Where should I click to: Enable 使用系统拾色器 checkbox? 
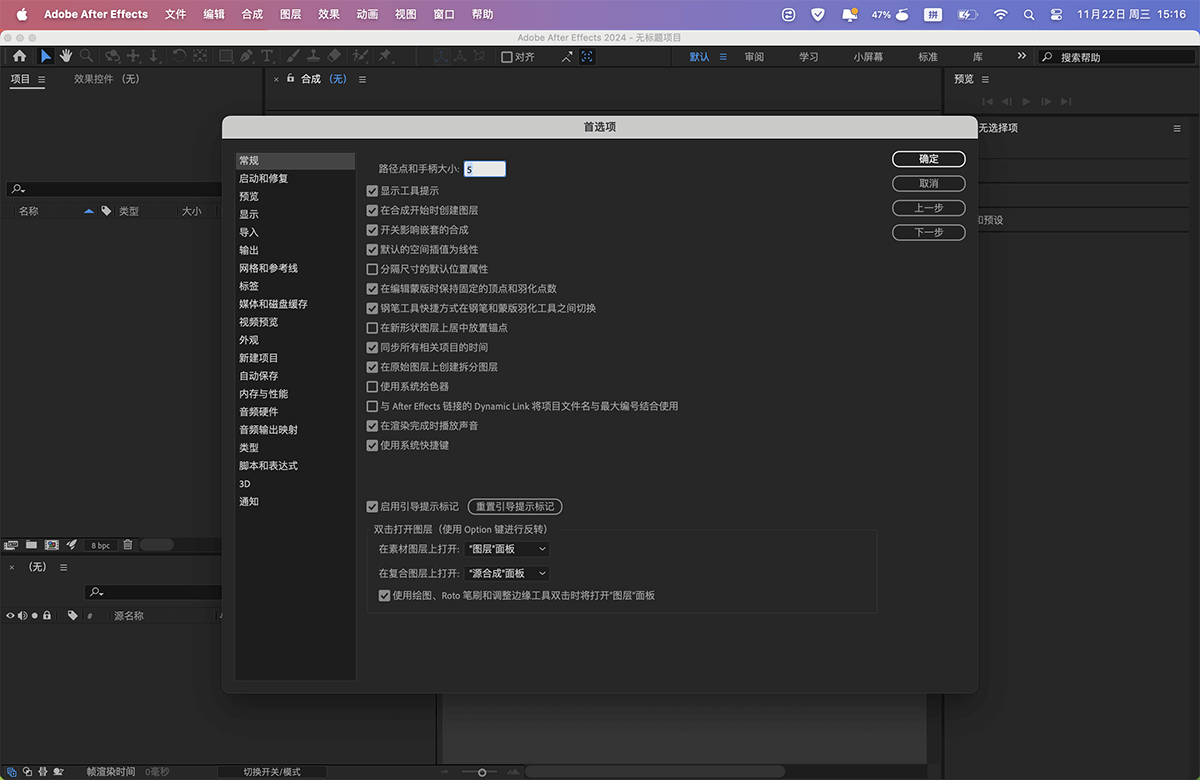coord(373,387)
